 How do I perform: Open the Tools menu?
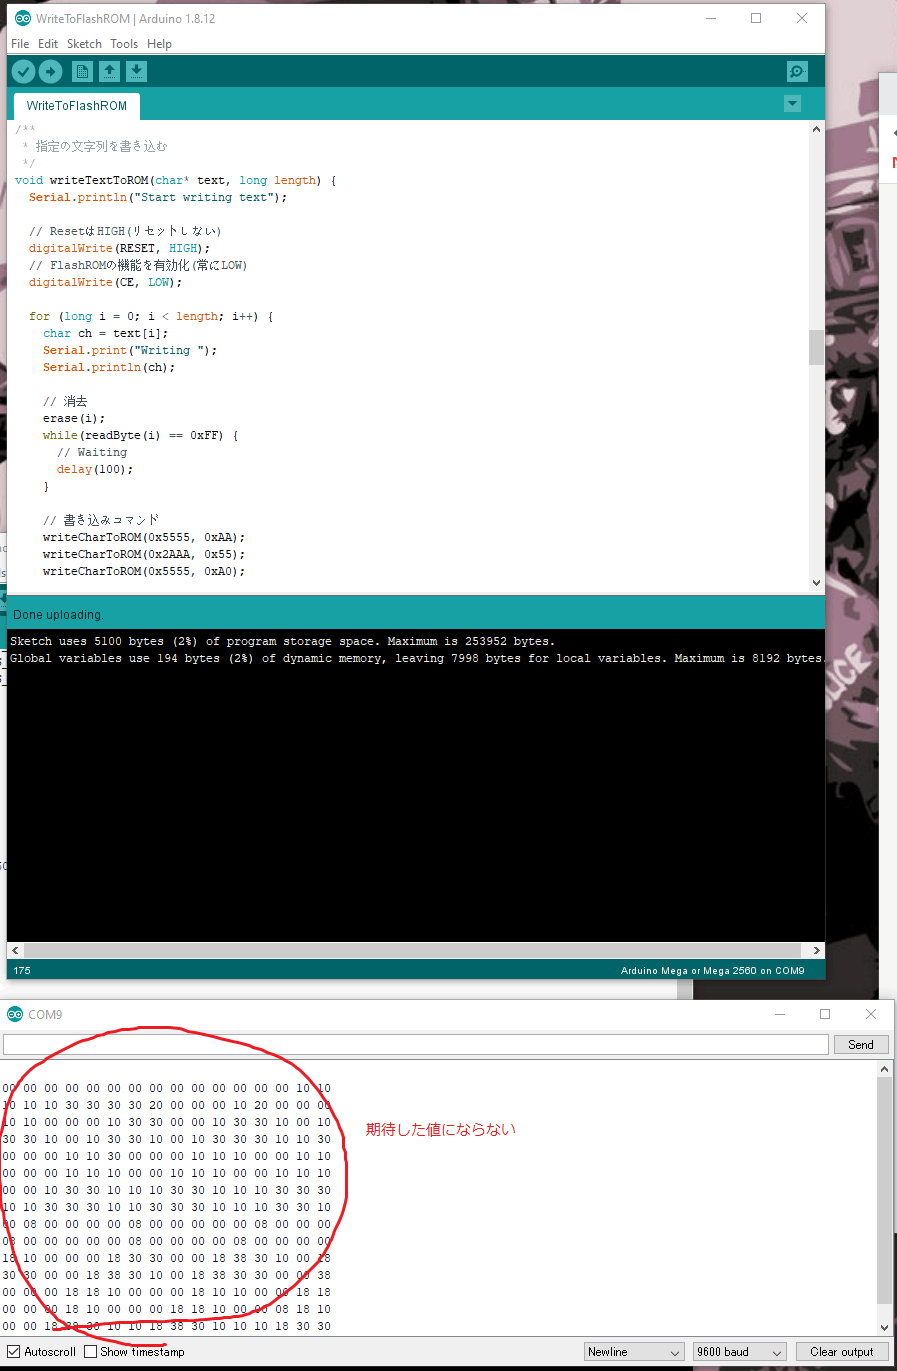point(124,44)
